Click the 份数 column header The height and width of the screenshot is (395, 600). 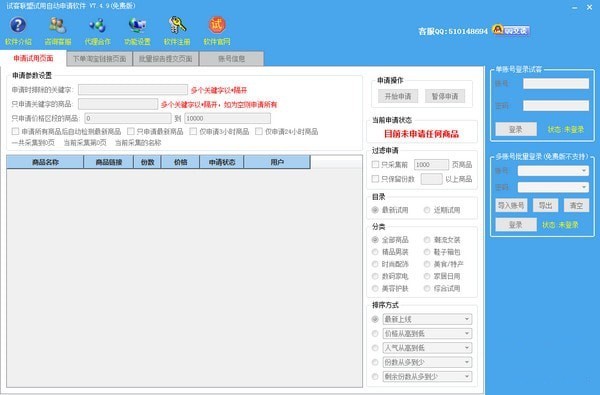[147, 162]
